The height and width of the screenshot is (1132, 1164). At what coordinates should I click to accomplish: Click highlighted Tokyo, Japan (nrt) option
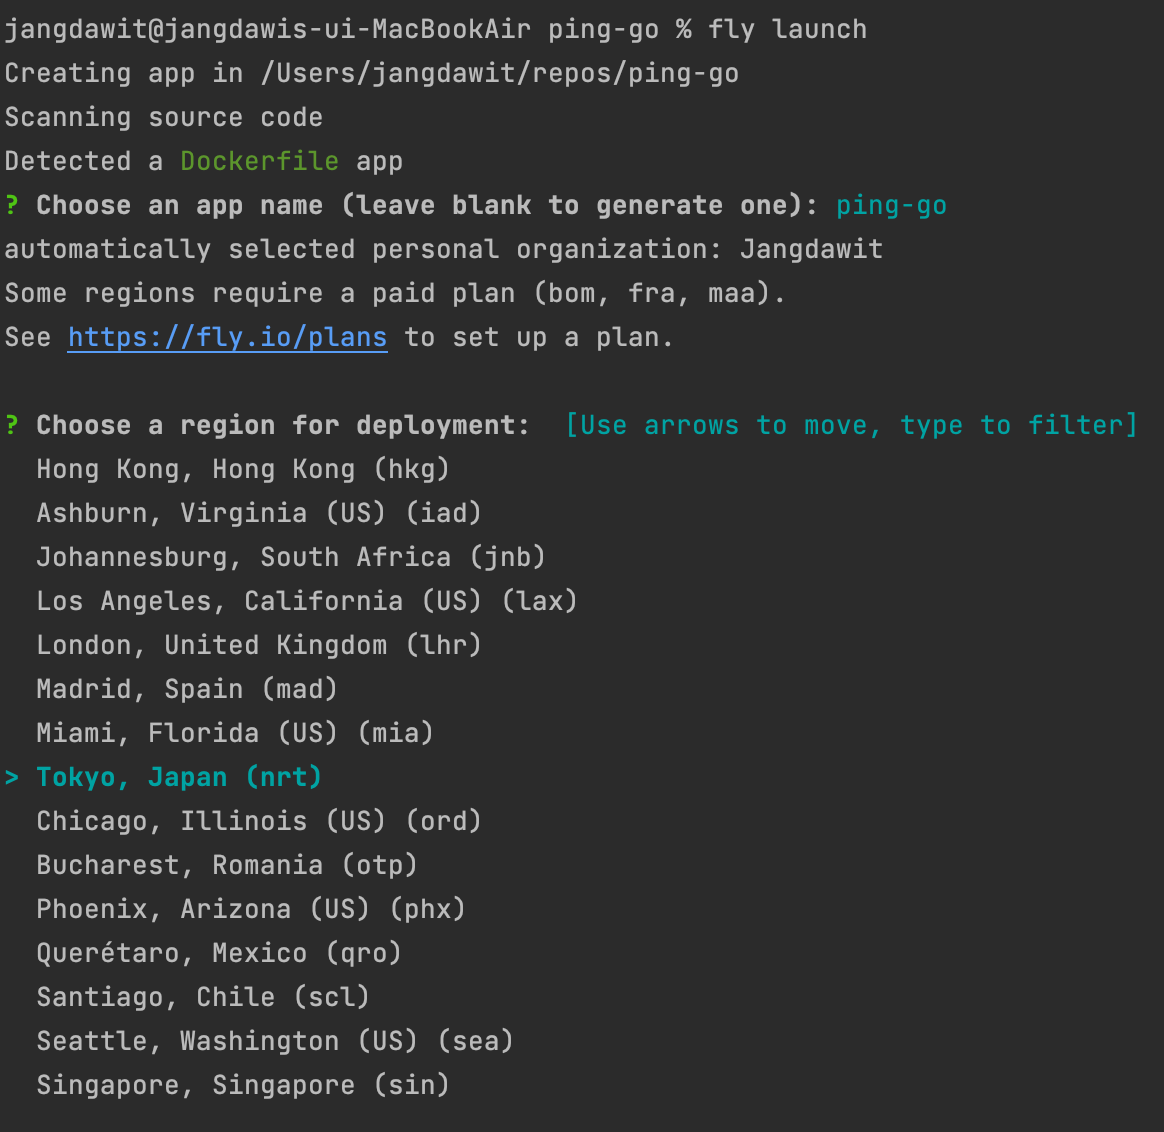[179, 777]
